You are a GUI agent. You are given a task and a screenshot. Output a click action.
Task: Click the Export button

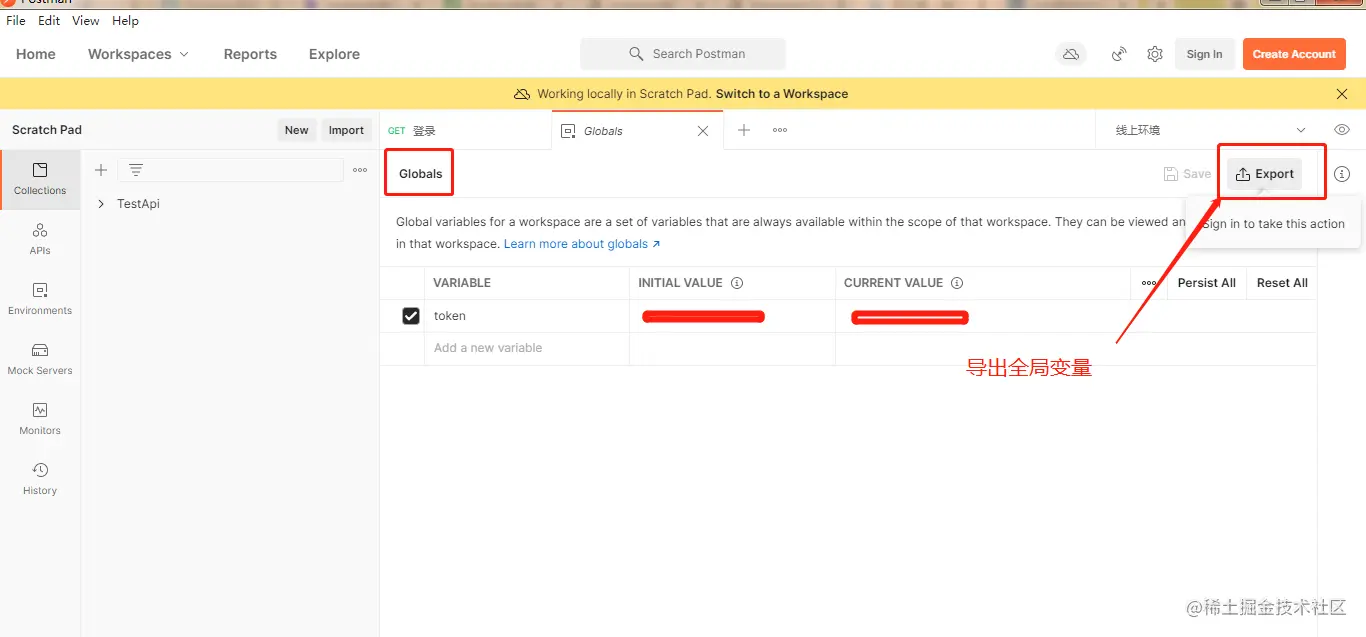1265,174
